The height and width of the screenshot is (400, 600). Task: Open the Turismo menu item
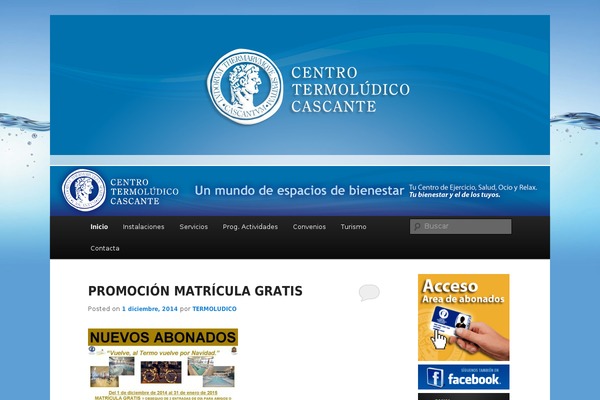point(353,227)
